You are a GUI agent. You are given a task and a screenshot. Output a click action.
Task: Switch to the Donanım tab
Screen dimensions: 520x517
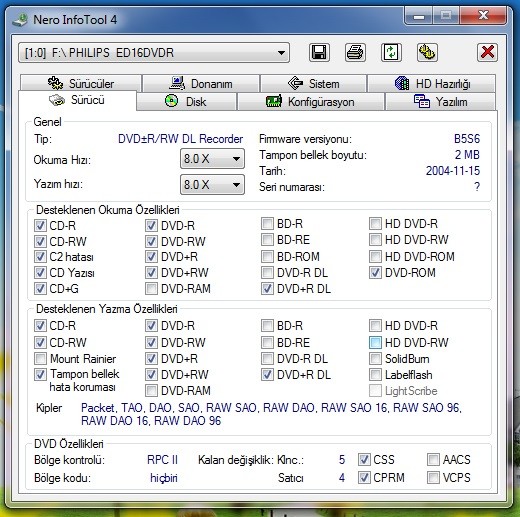click(201, 83)
